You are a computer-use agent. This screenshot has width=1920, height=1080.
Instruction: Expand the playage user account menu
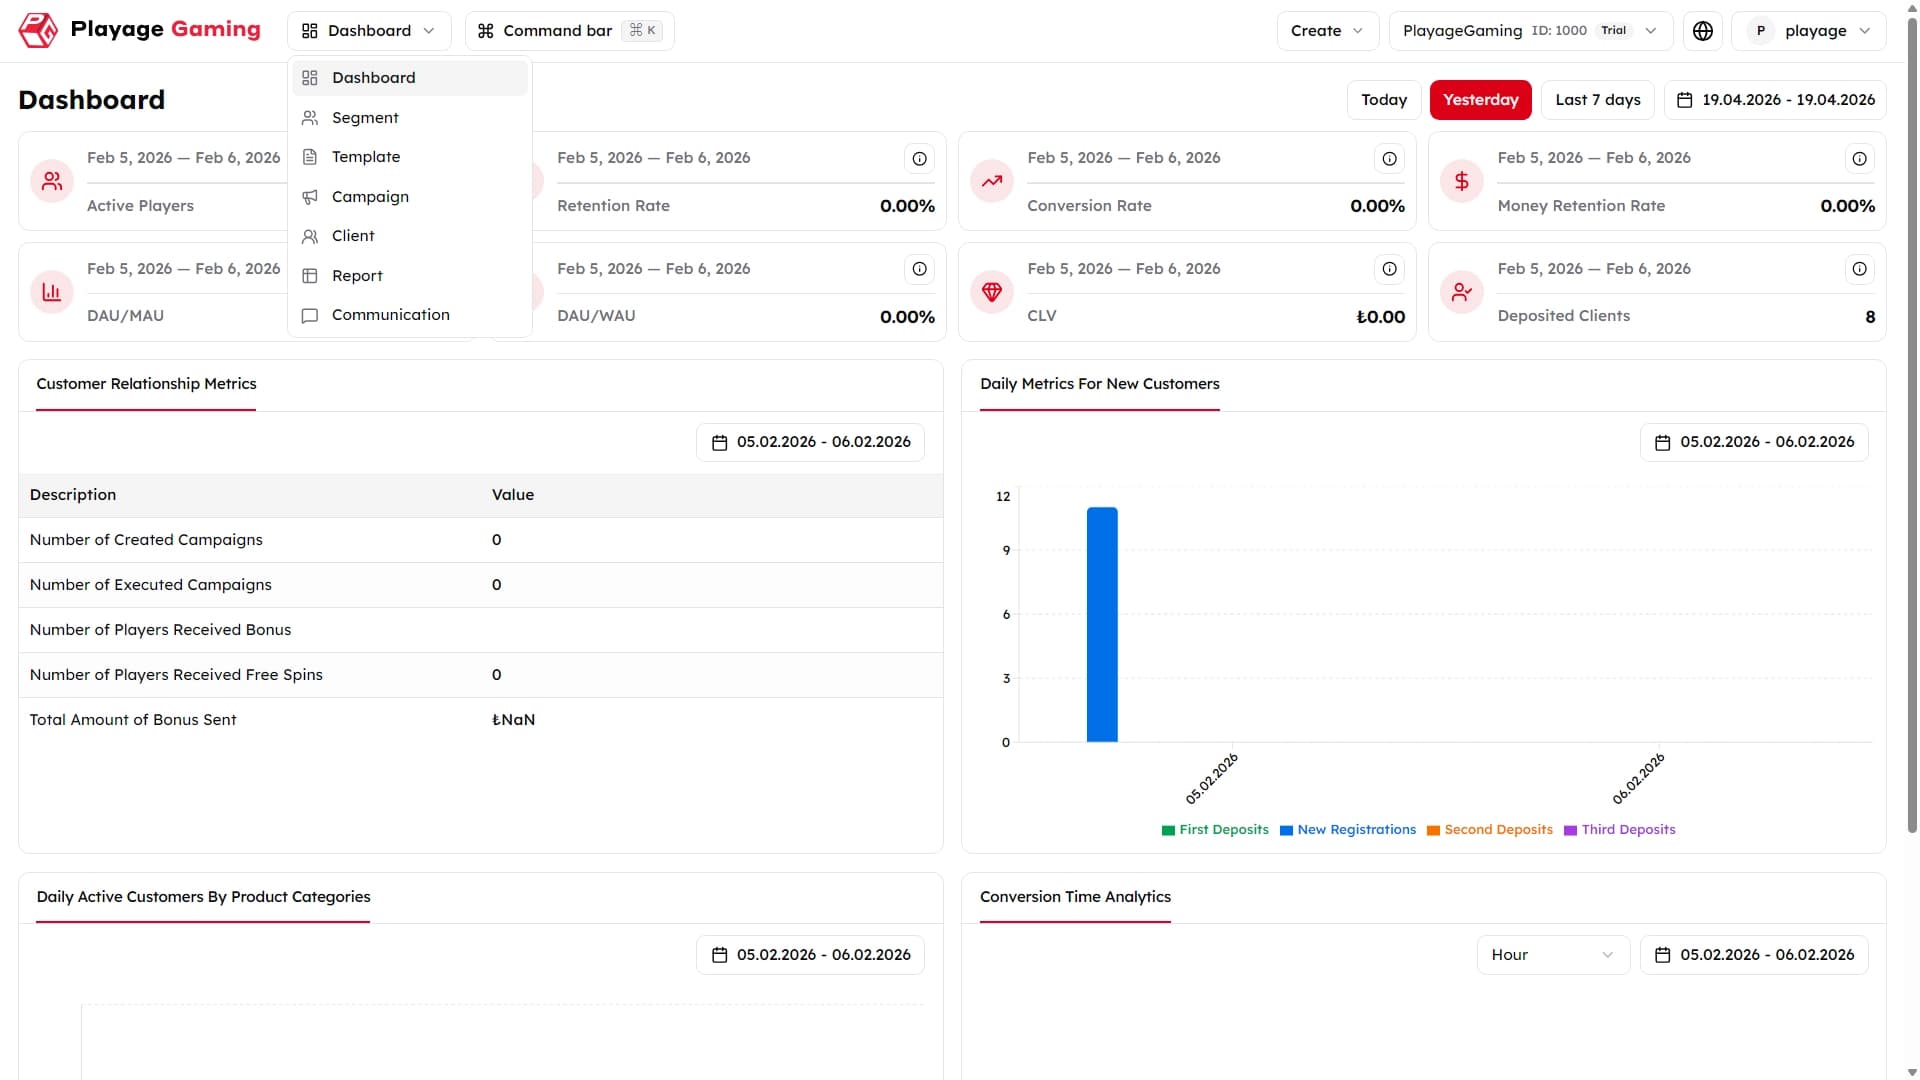pyautogui.click(x=1809, y=31)
